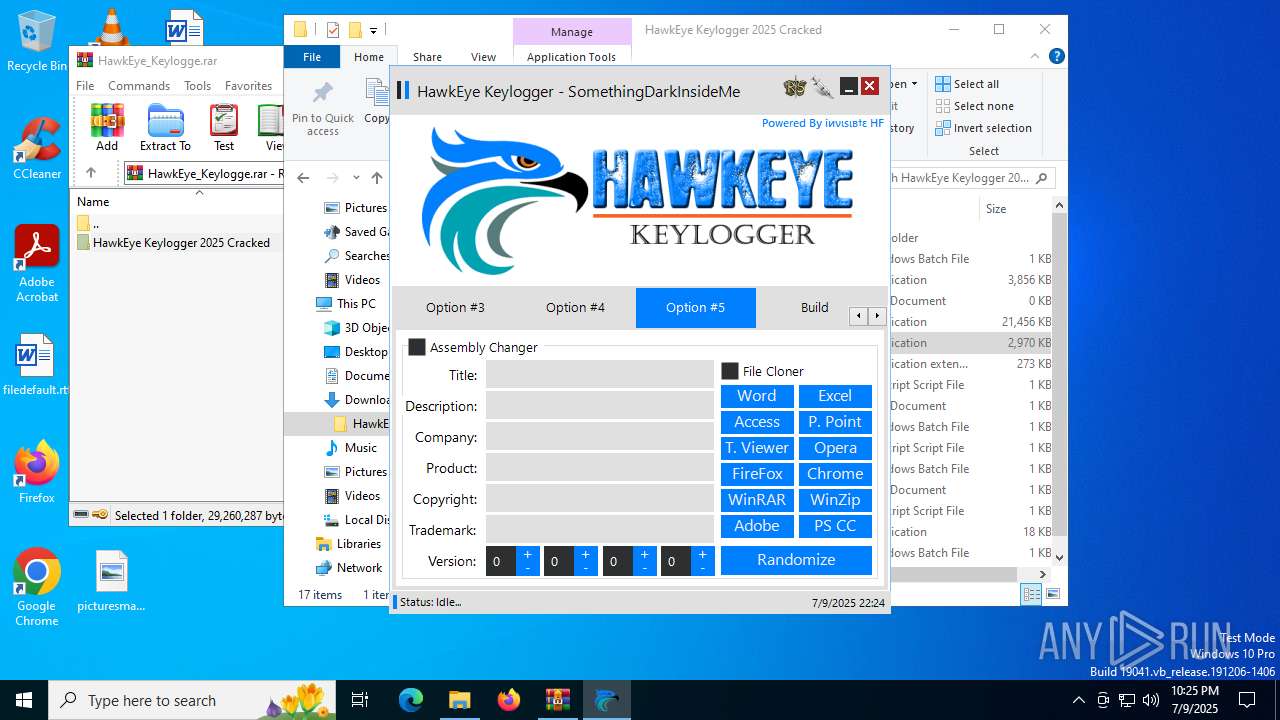Open File Explorer help icon
Image resolution: width=1280 pixels, height=720 pixels.
tap(1056, 57)
